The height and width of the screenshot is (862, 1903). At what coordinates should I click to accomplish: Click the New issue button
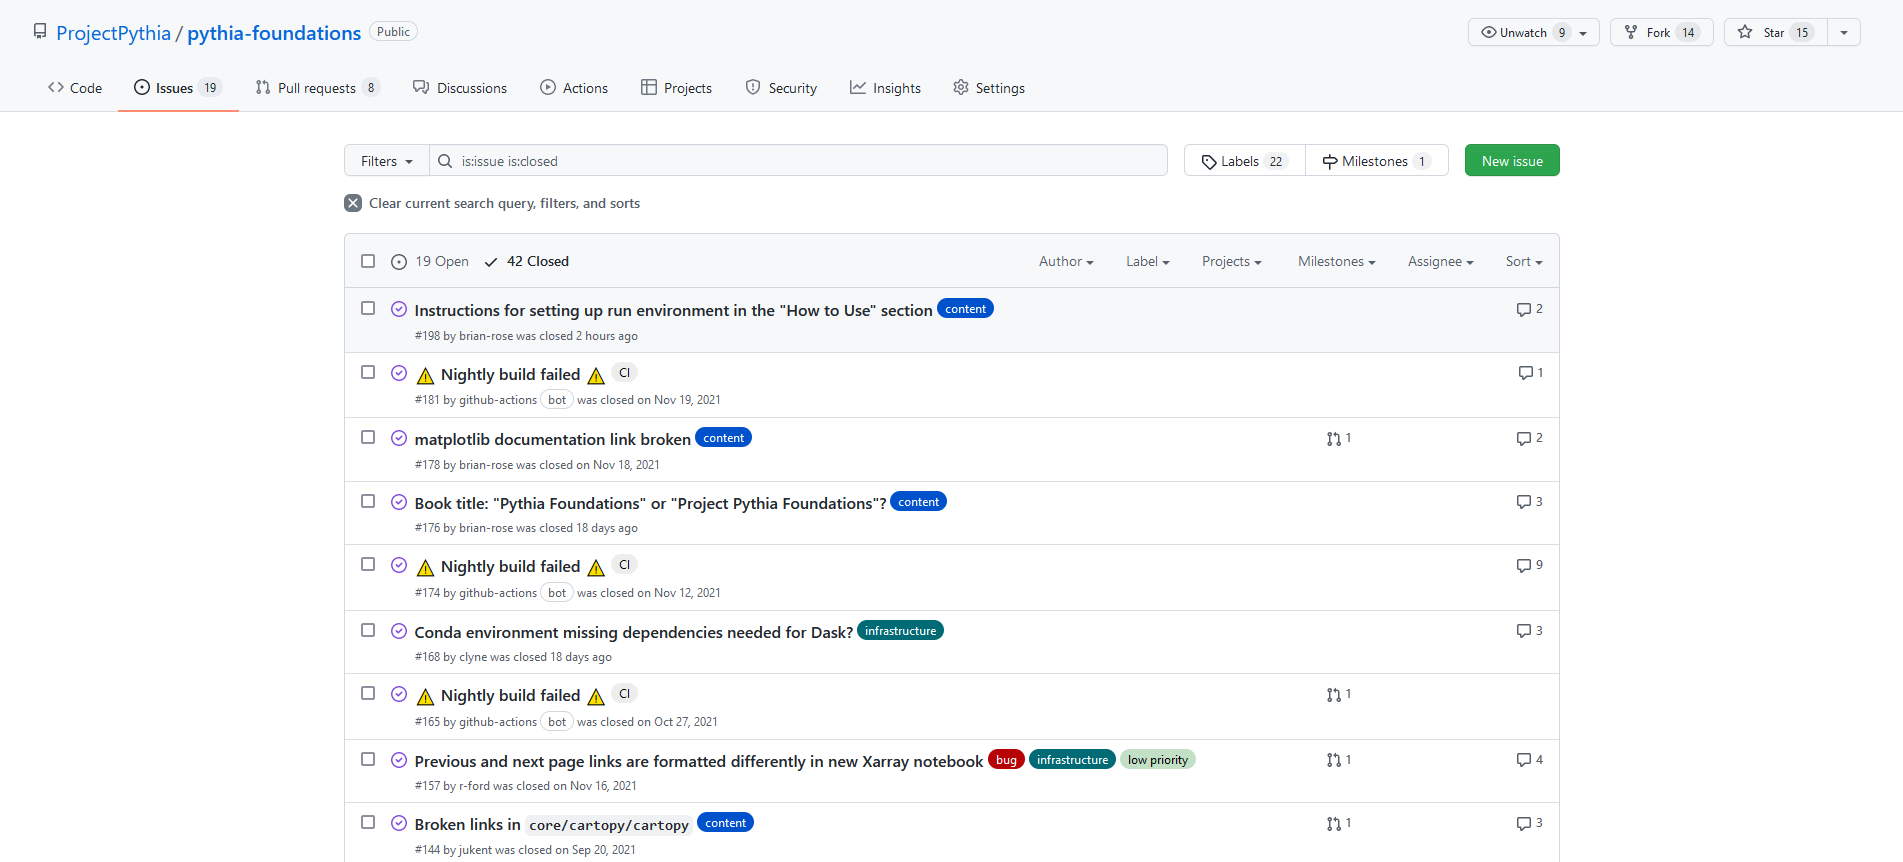1511,161
